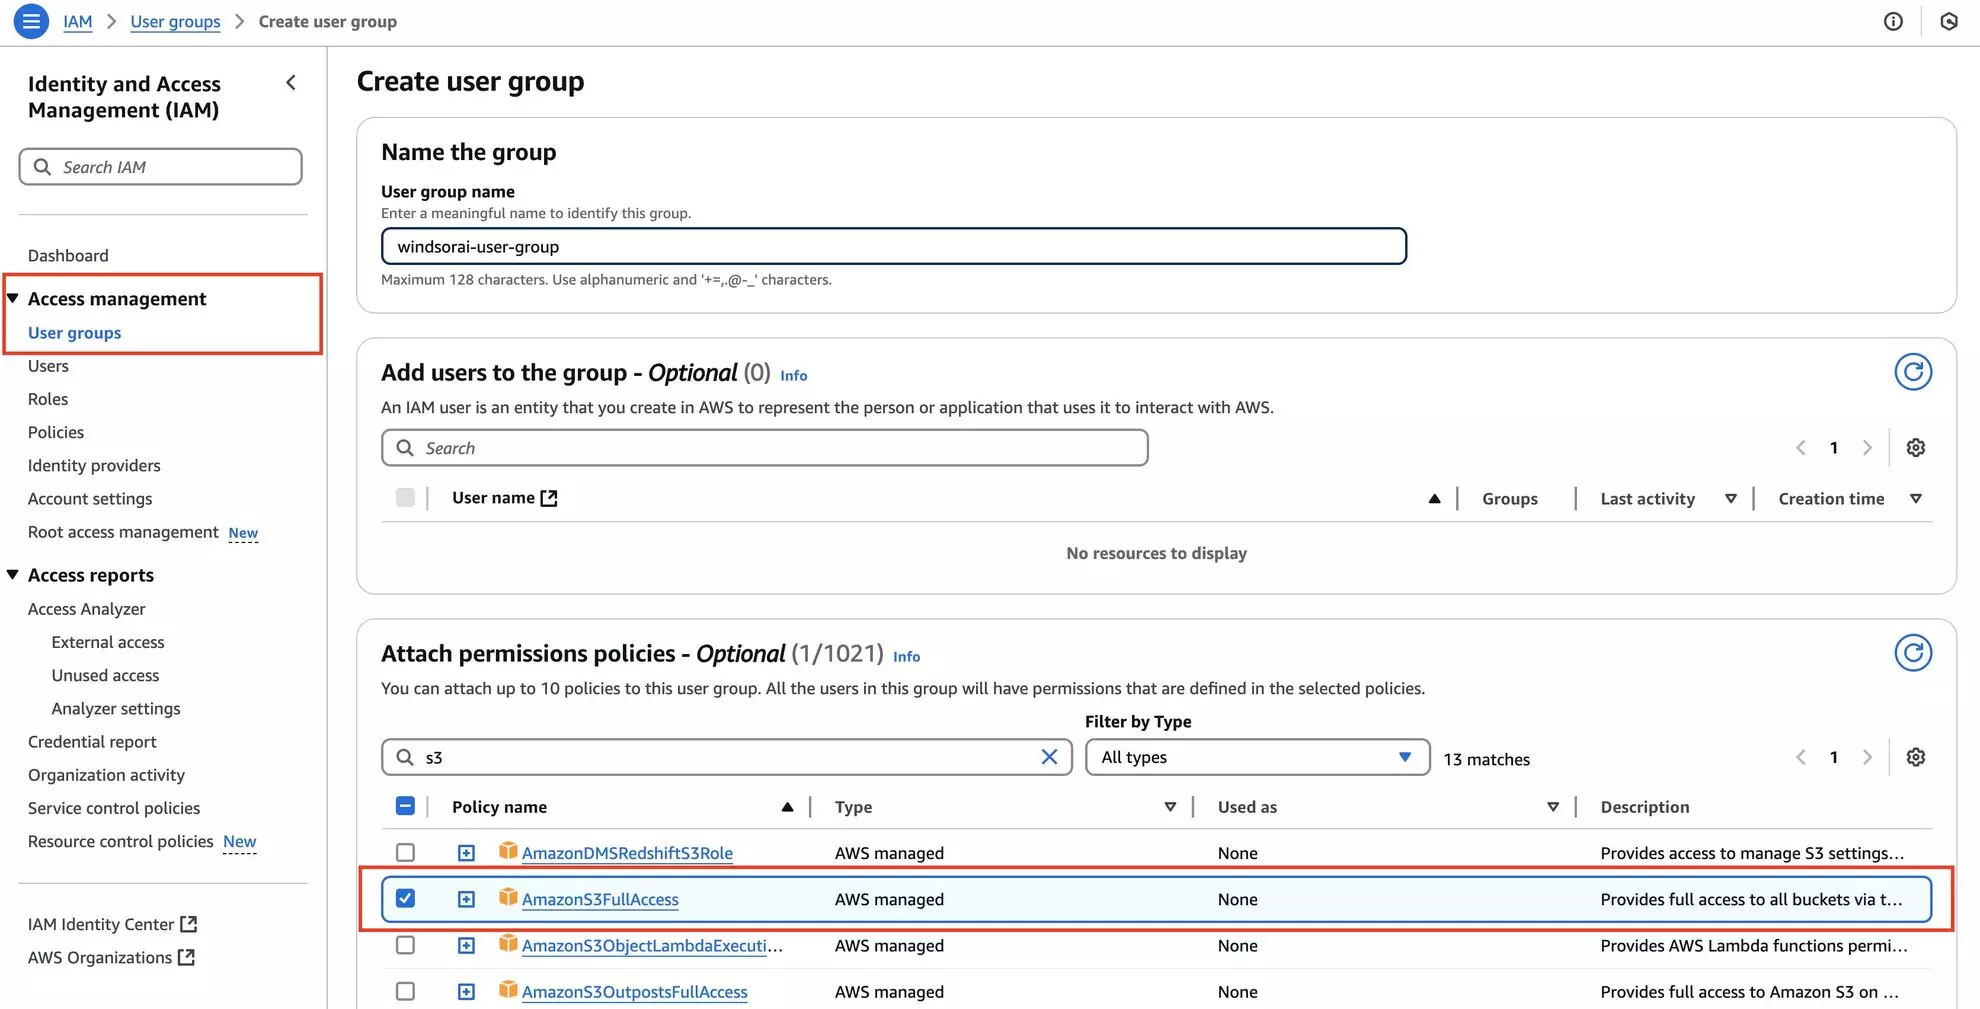Sort users table by Creation time arrow

pos(1916,499)
